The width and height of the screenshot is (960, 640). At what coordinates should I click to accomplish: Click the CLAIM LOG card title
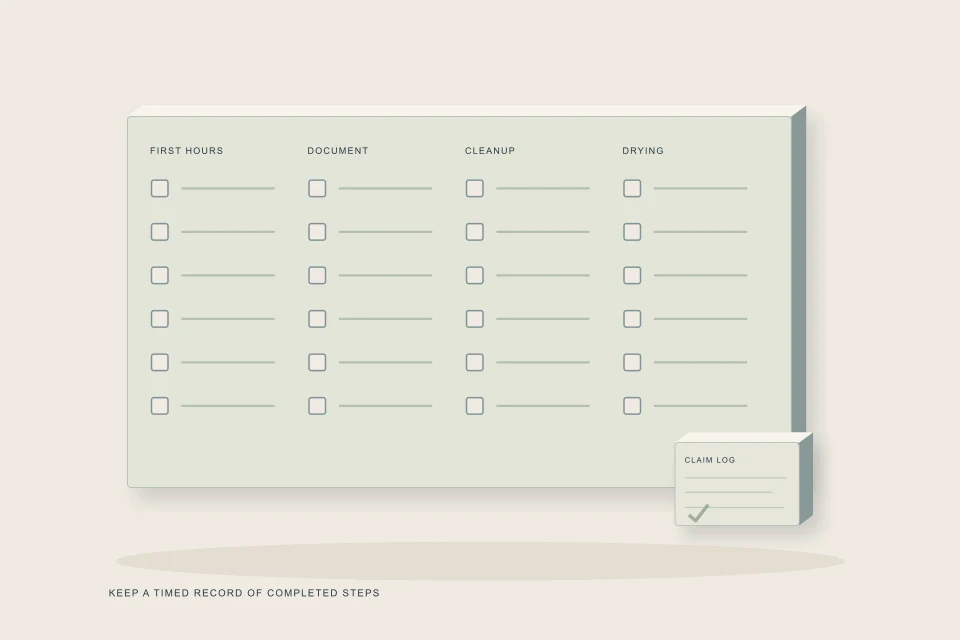[710, 460]
